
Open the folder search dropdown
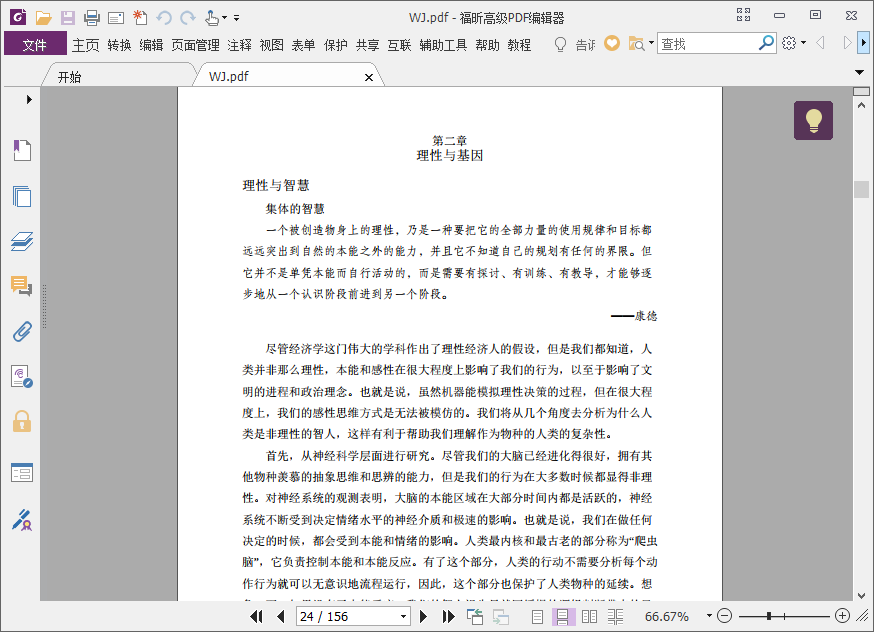point(651,43)
